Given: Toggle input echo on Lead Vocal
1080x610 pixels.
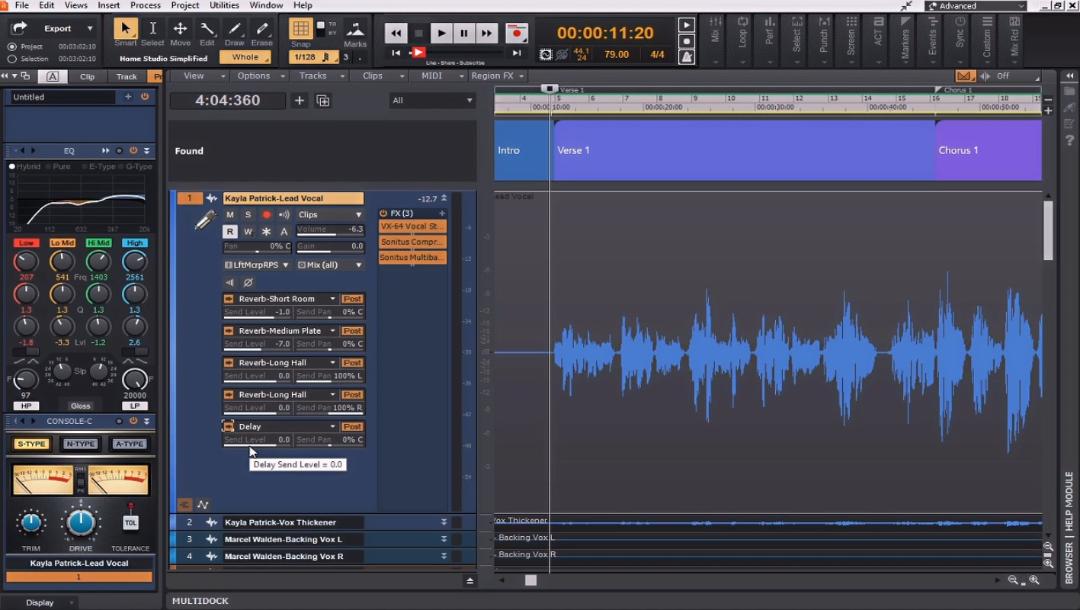Looking at the screenshot, I should click(x=283, y=214).
